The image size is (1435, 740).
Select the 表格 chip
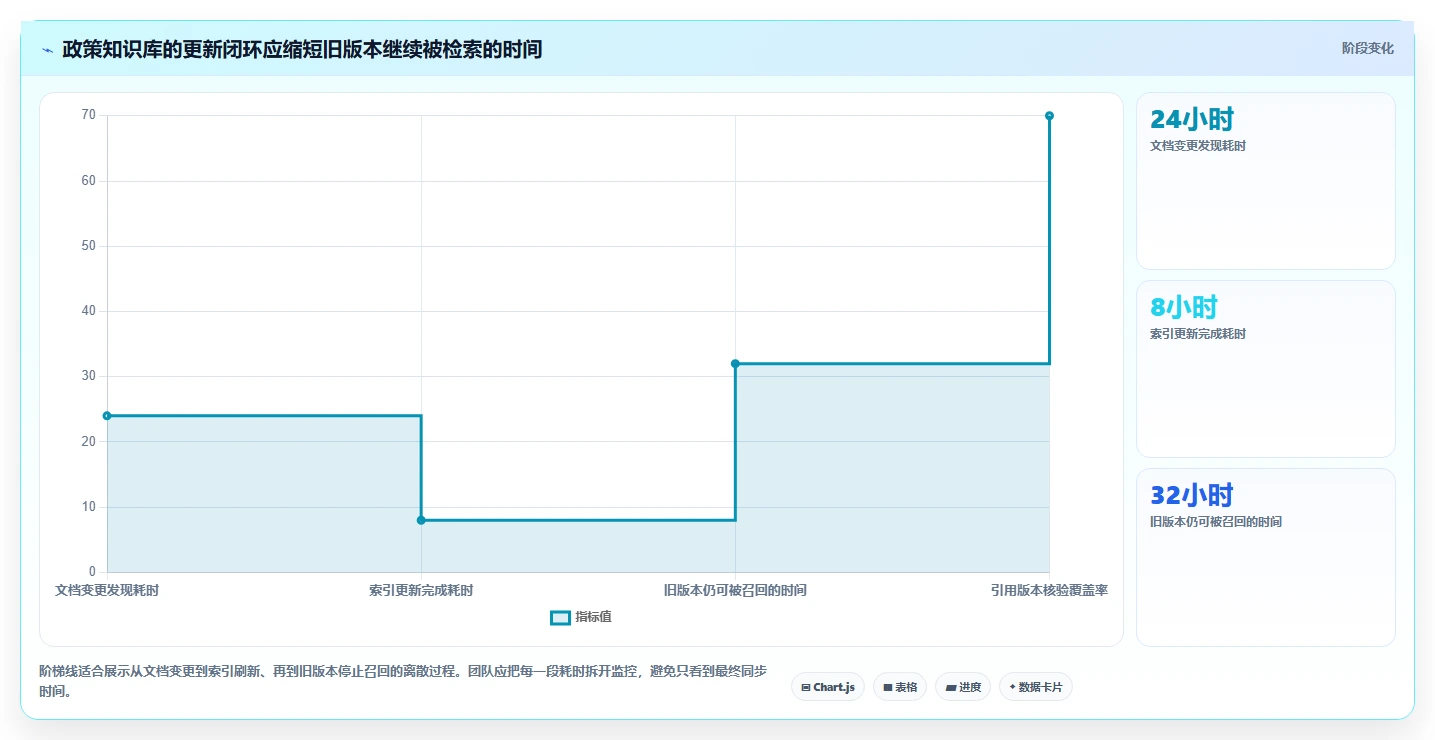[900, 687]
